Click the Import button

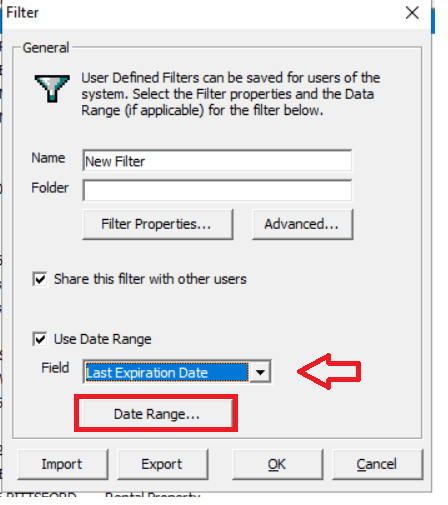pyautogui.click(x=62, y=464)
